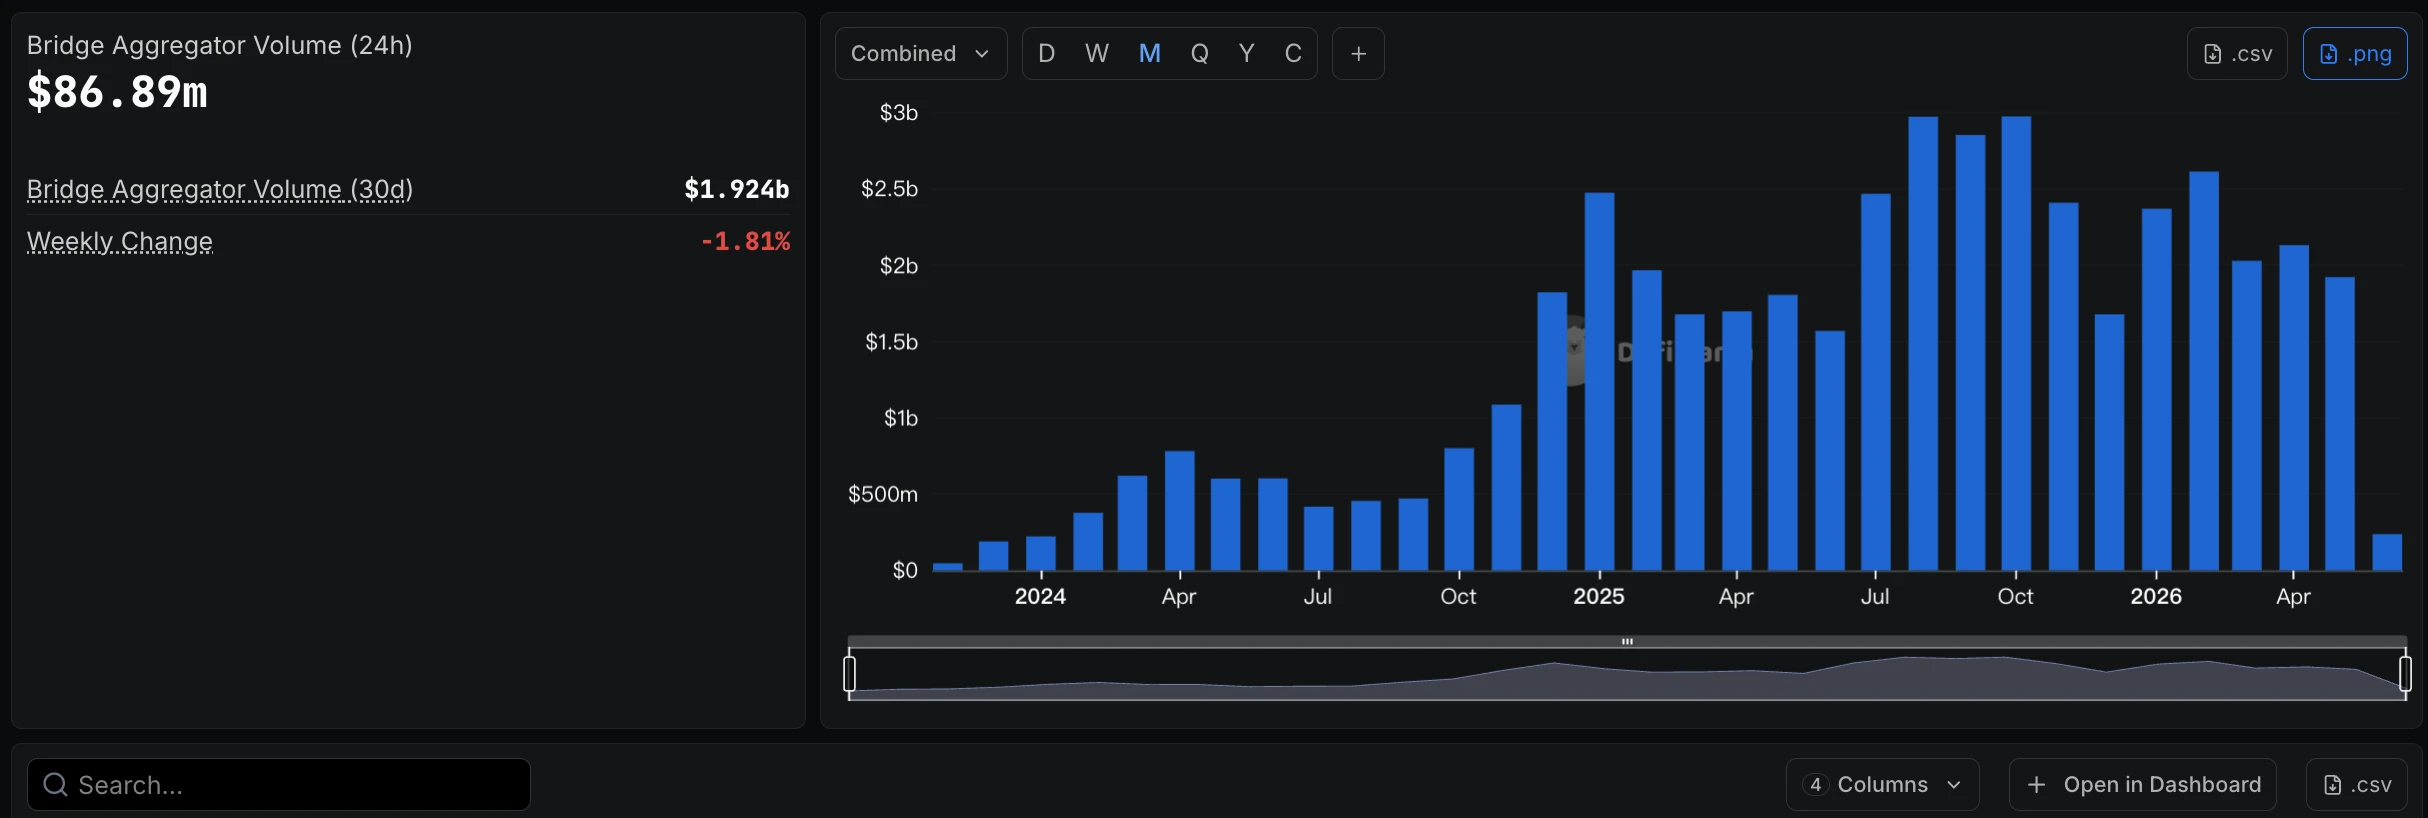Click the chevron arrow next to Combined
2428x818 pixels.
(x=982, y=54)
